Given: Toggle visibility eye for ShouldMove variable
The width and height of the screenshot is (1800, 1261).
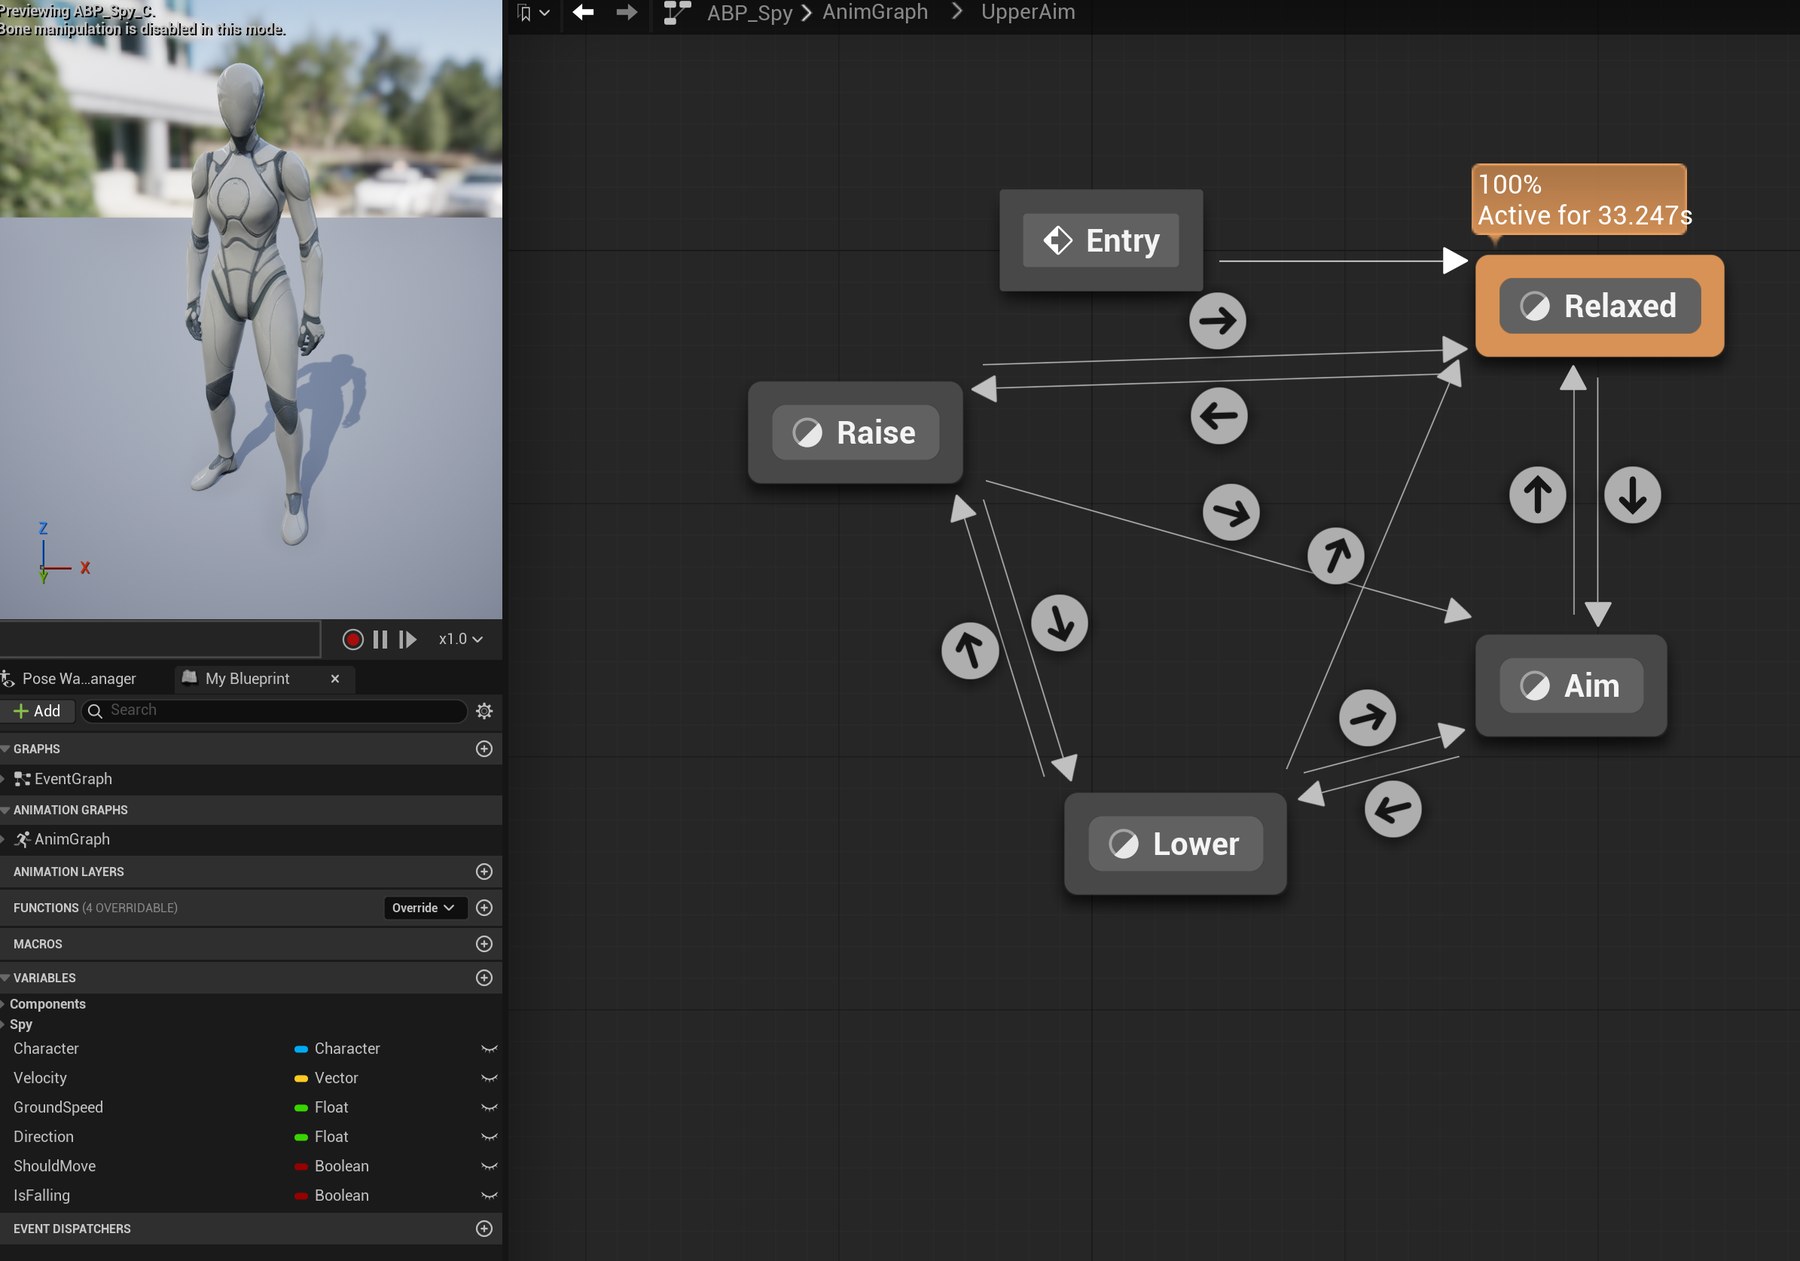Looking at the screenshot, I should point(489,1166).
